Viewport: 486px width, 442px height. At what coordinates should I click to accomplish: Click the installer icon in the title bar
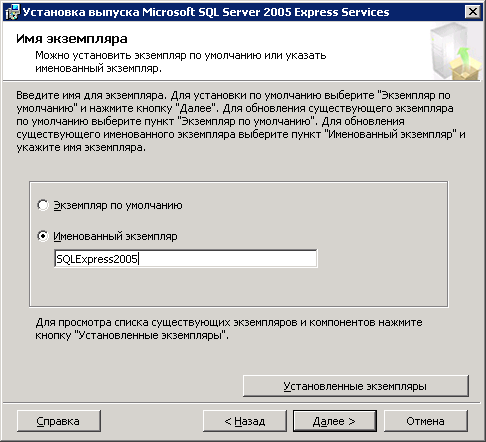click(12, 12)
